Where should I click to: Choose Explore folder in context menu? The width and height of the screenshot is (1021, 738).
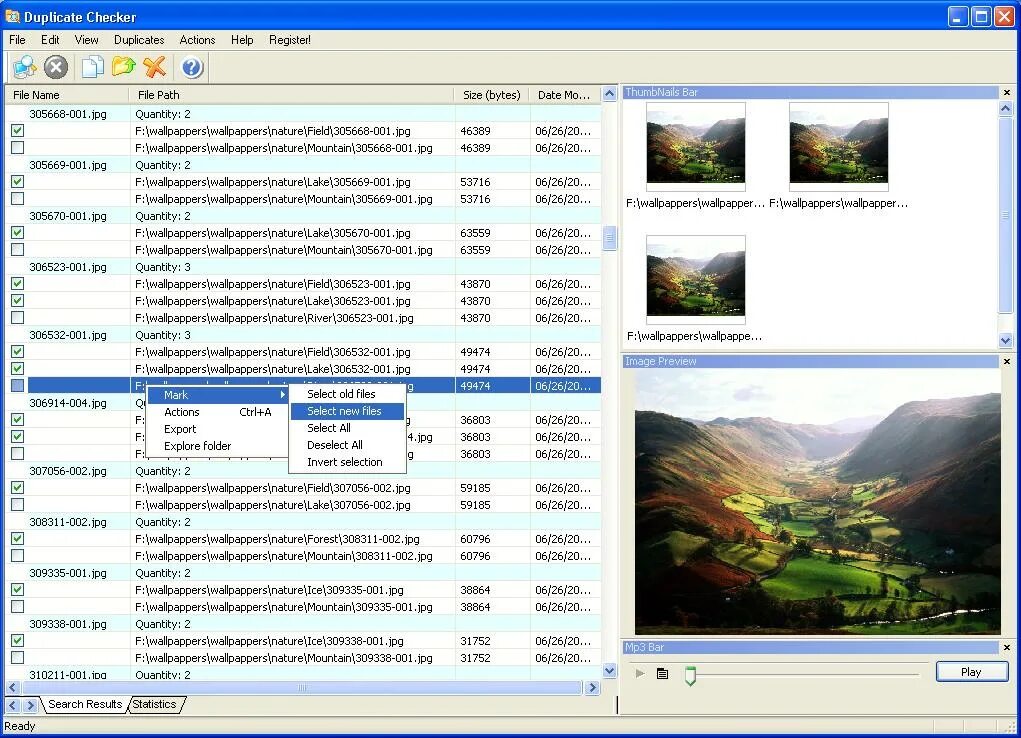click(x=217, y=446)
